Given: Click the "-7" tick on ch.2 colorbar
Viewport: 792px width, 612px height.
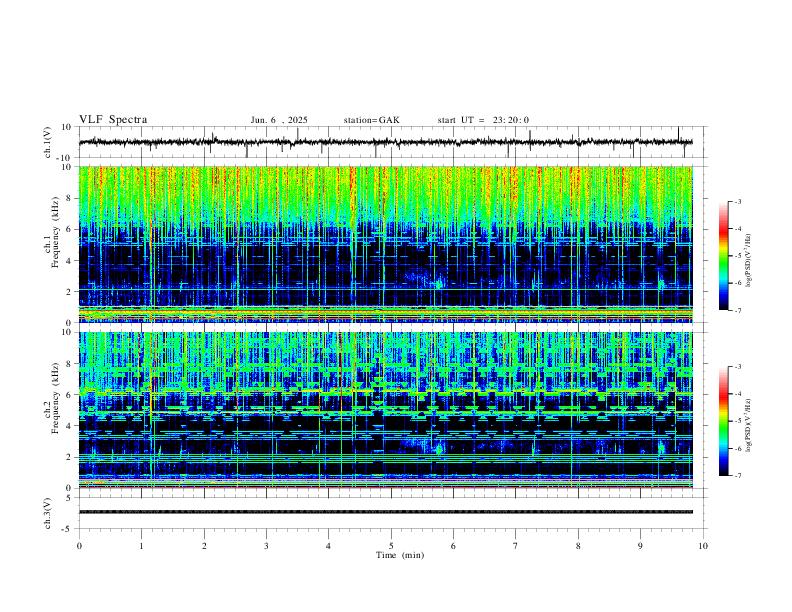Looking at the screenshot, I should pyautogui.click(x=738, y=476).
